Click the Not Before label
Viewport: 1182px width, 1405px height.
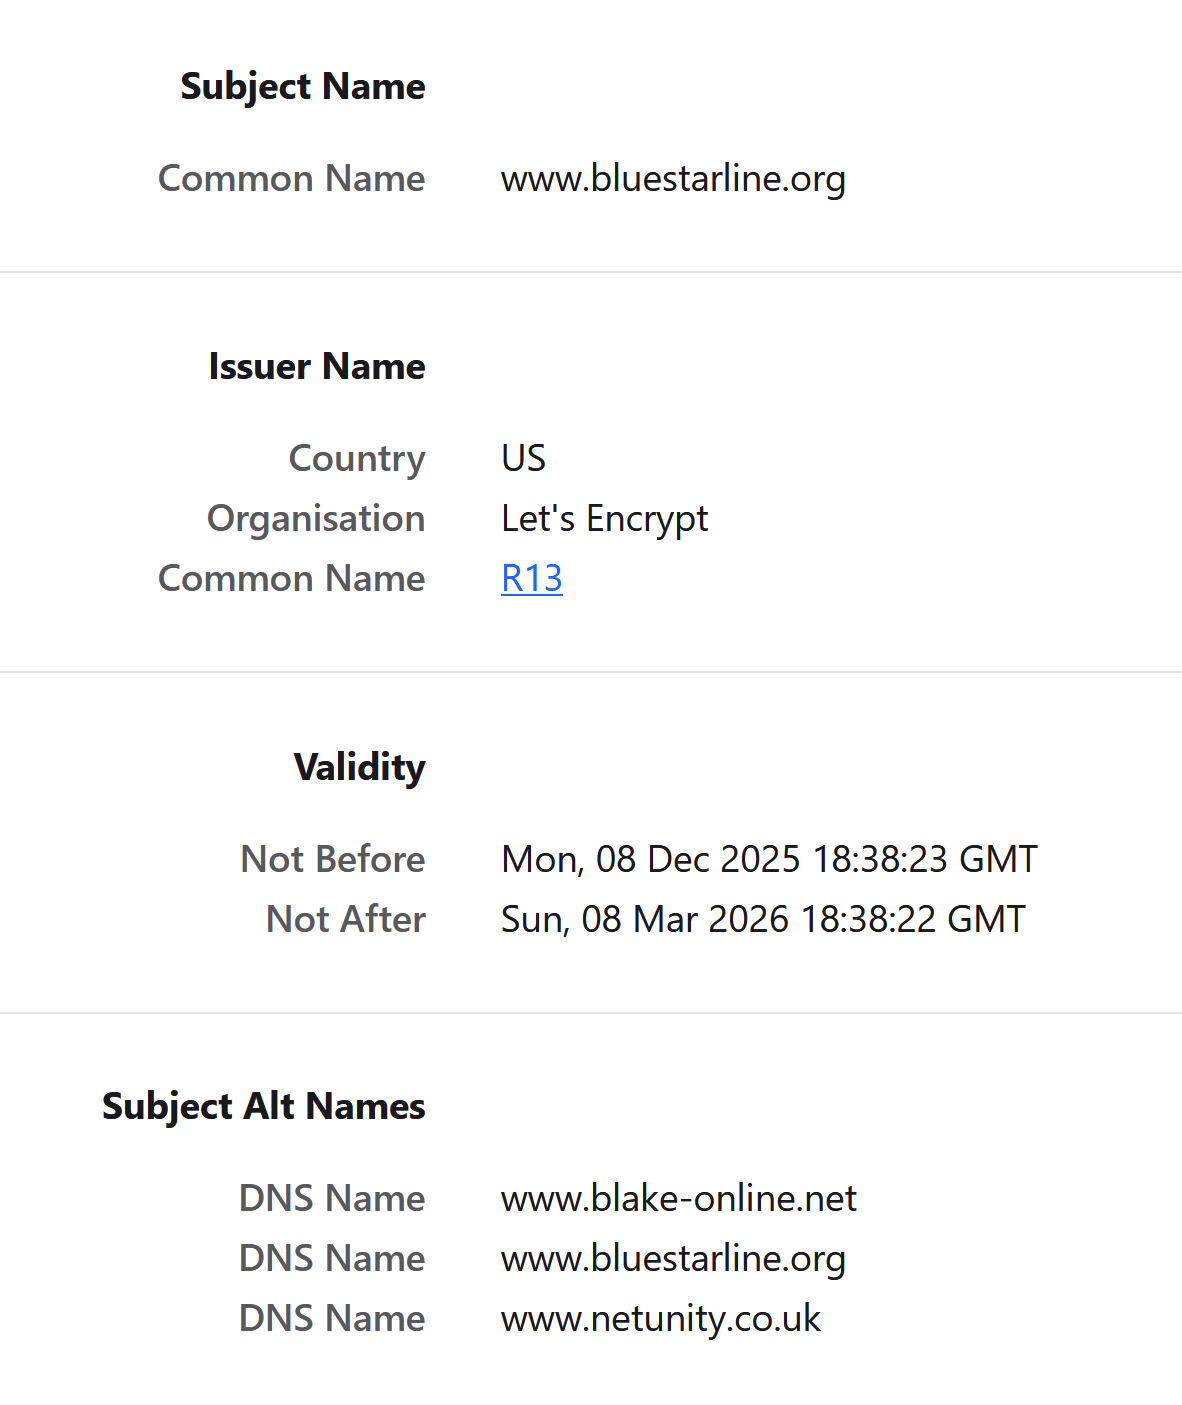(332, 859)
